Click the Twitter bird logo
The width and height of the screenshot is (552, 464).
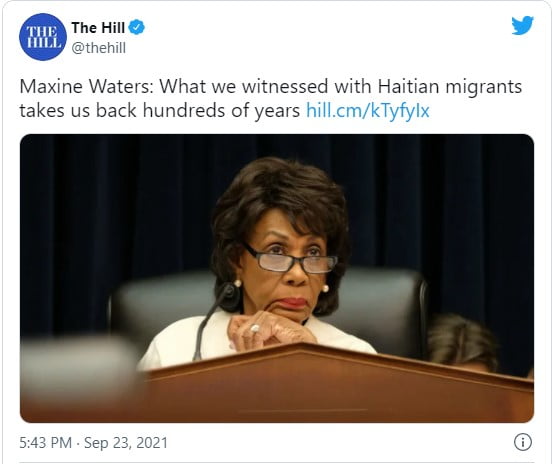[522, 25]
